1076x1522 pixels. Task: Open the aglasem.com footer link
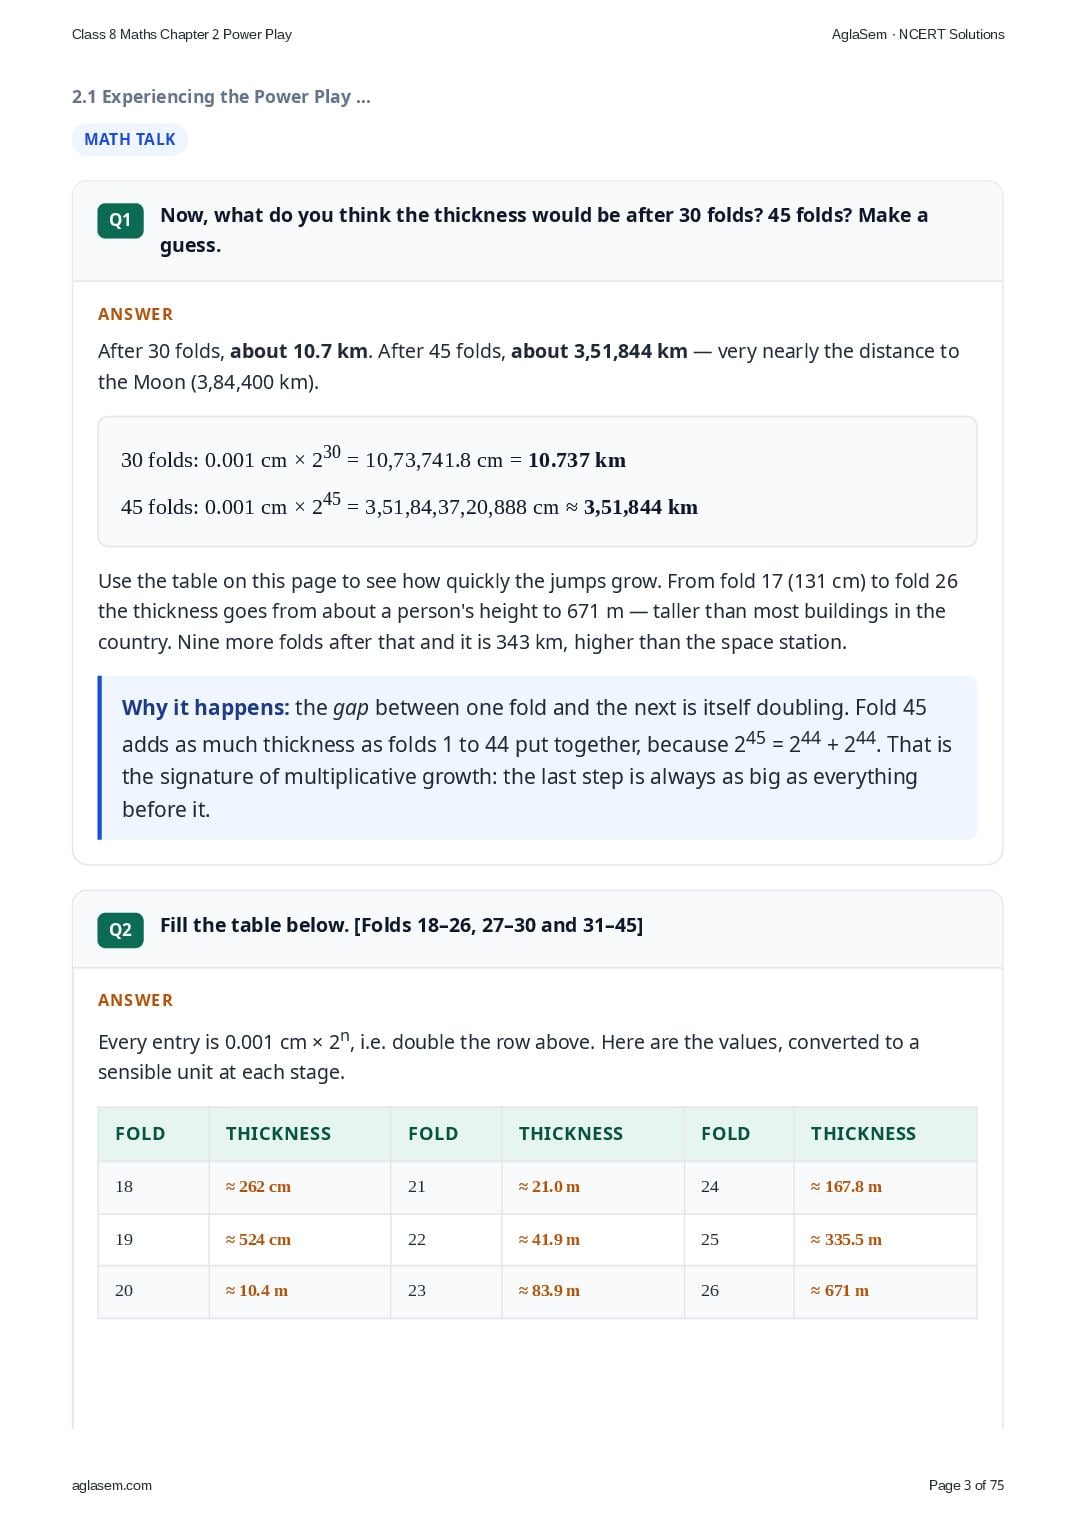pyautogui.click(x=112, y=1485)
